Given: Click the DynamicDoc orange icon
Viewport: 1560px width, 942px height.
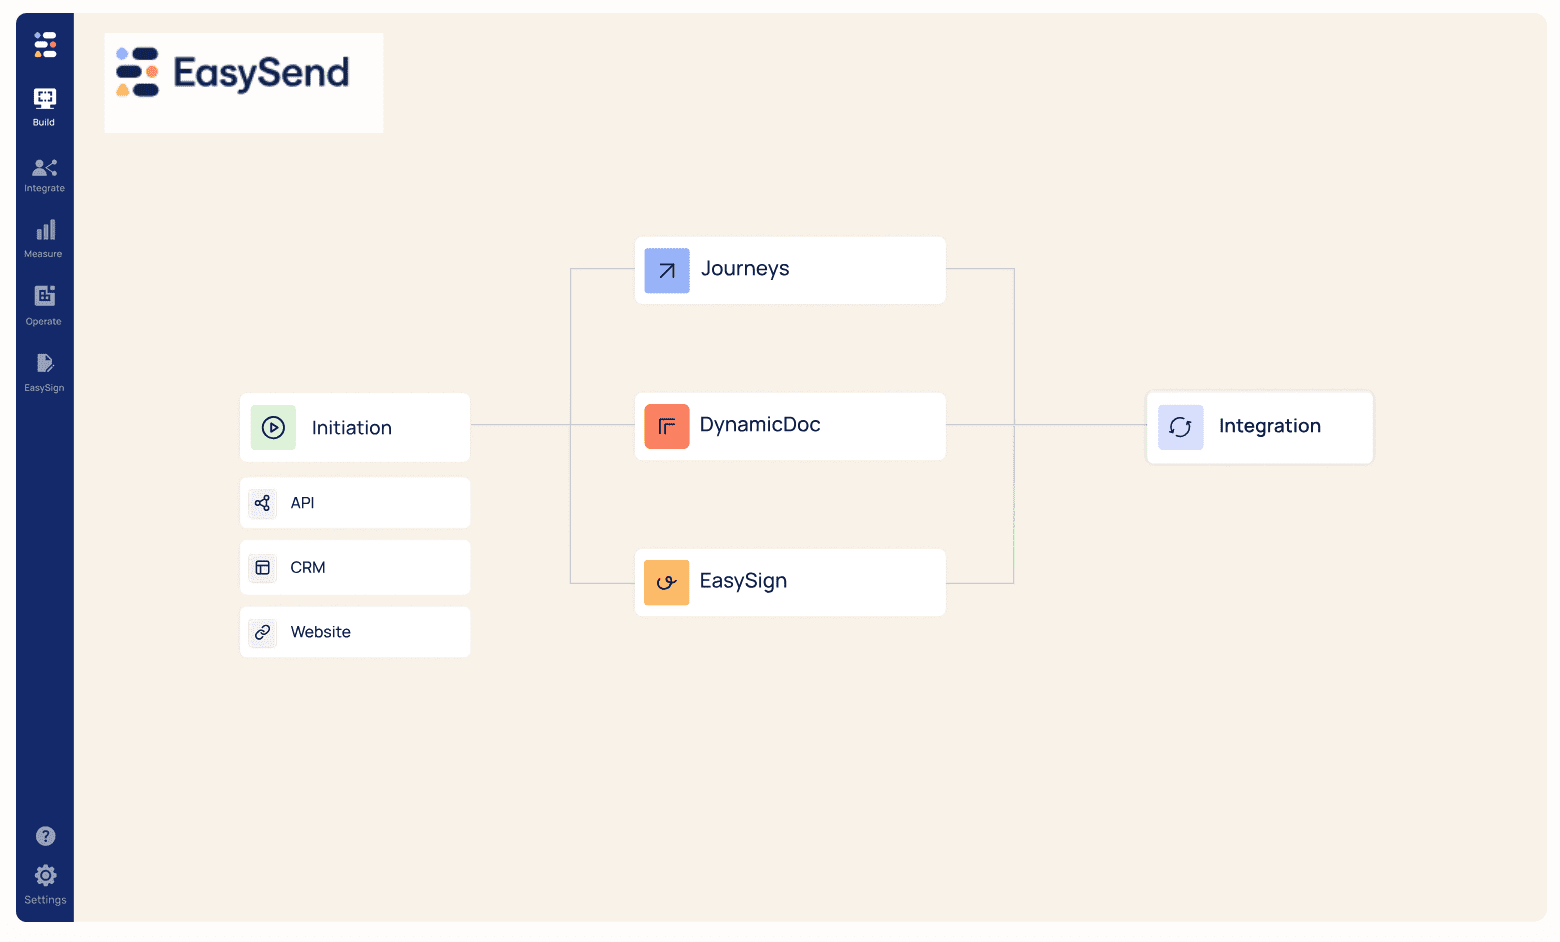Looking at the screenshot, I should [666, 426].
